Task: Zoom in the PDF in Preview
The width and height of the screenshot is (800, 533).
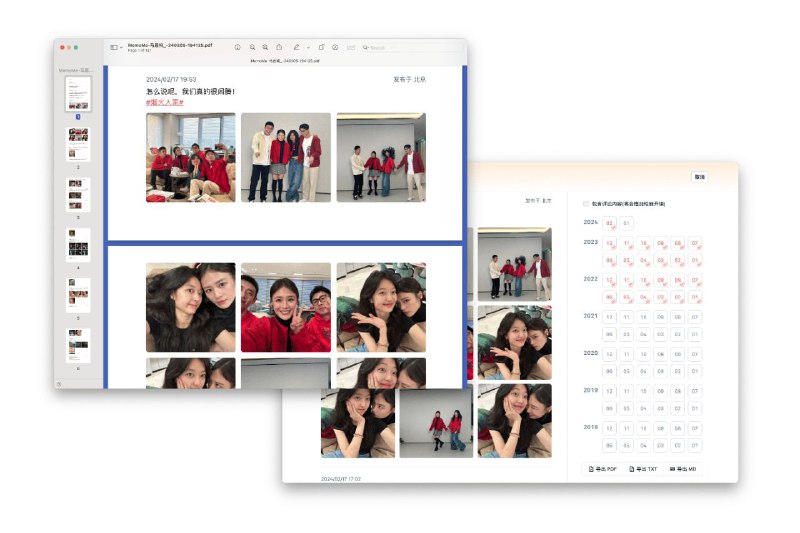Action: (x=265, y=47)
